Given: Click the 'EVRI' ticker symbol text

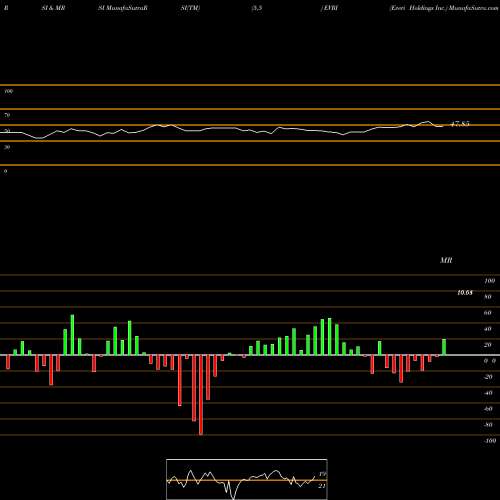Looking at the screenshot, I should (330, 8).
